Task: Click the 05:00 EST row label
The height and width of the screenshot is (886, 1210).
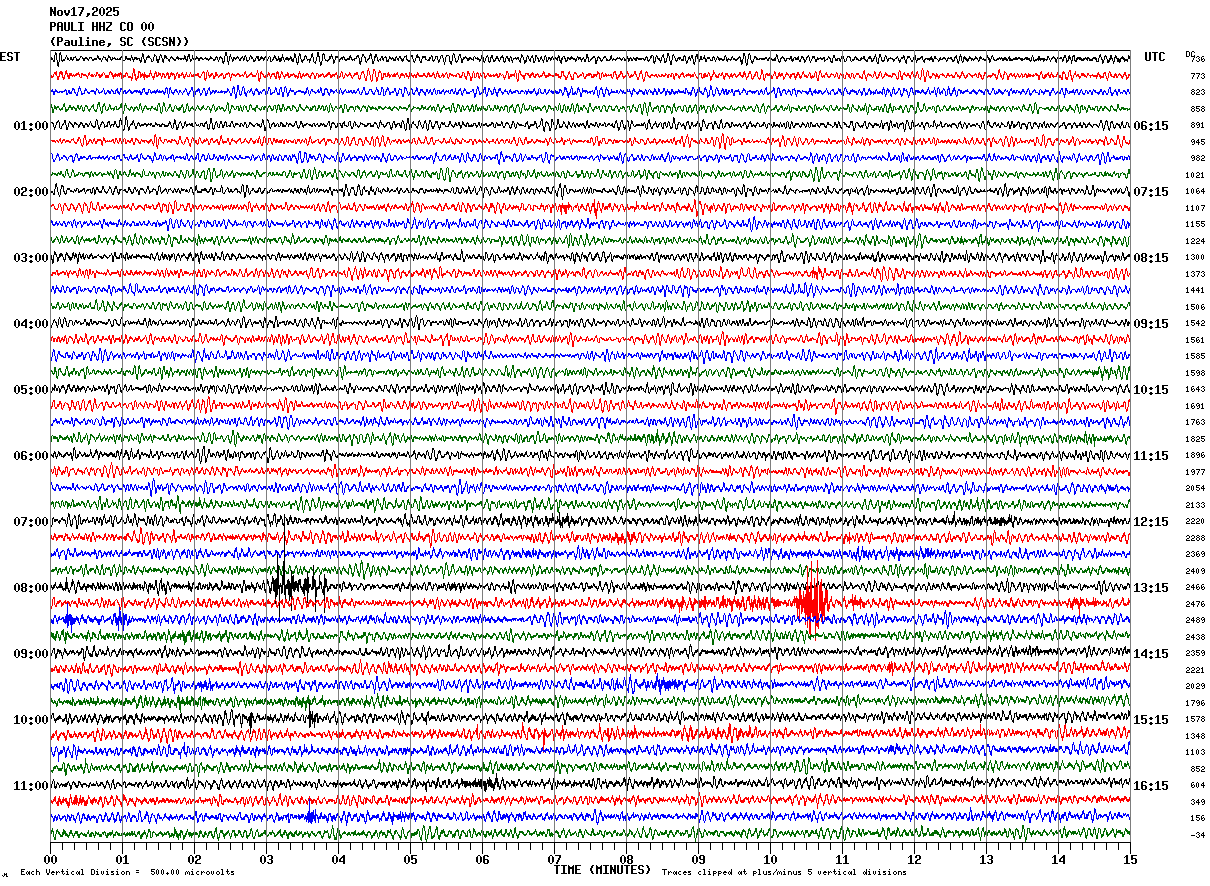Action: tap(30, 390)
